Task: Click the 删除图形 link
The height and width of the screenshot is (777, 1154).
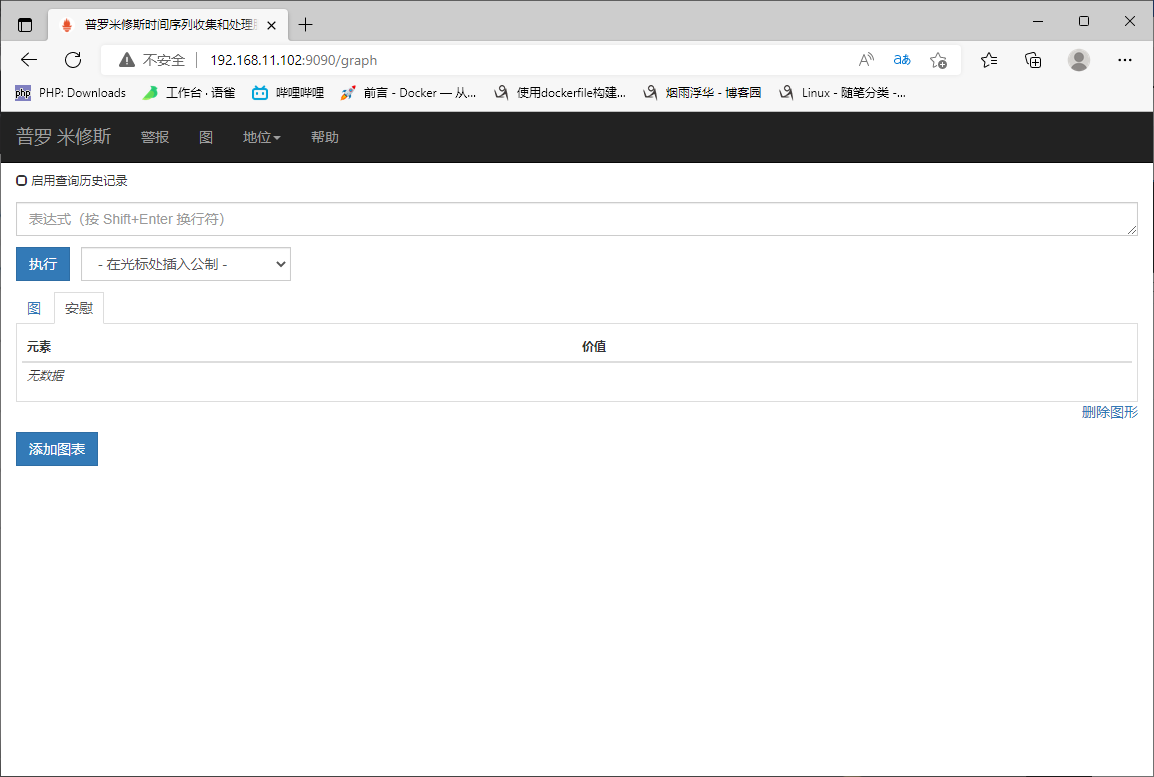Action: [x=1109, y=412]
